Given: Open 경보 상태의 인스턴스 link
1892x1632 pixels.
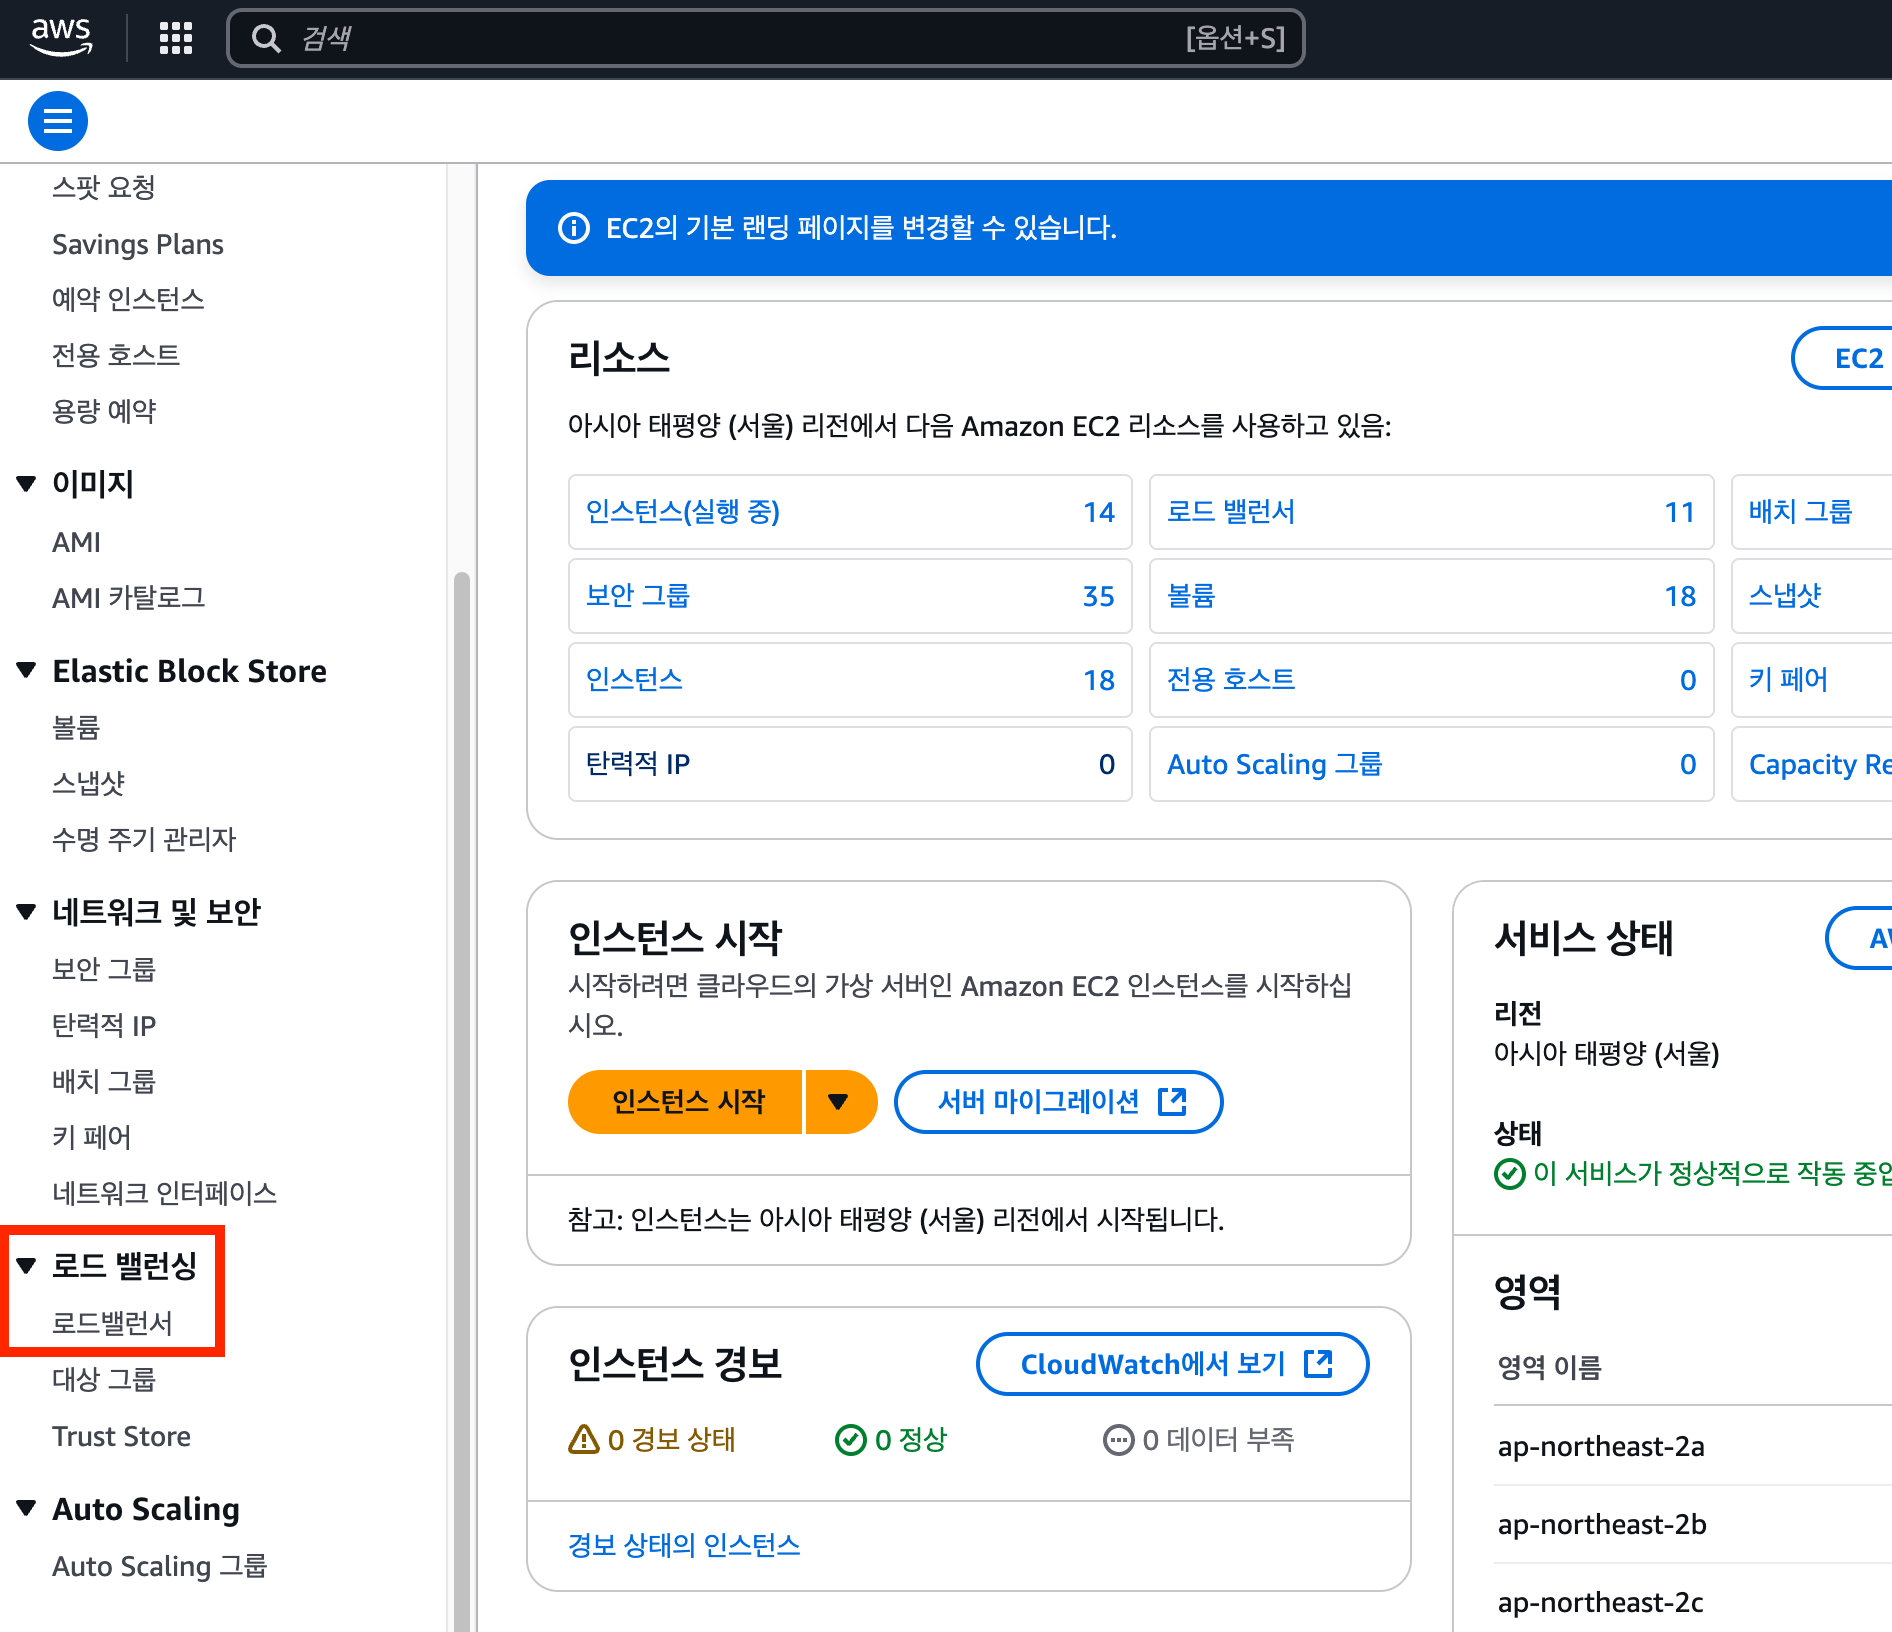Looking at the screenshot, I should [684, 1545].
